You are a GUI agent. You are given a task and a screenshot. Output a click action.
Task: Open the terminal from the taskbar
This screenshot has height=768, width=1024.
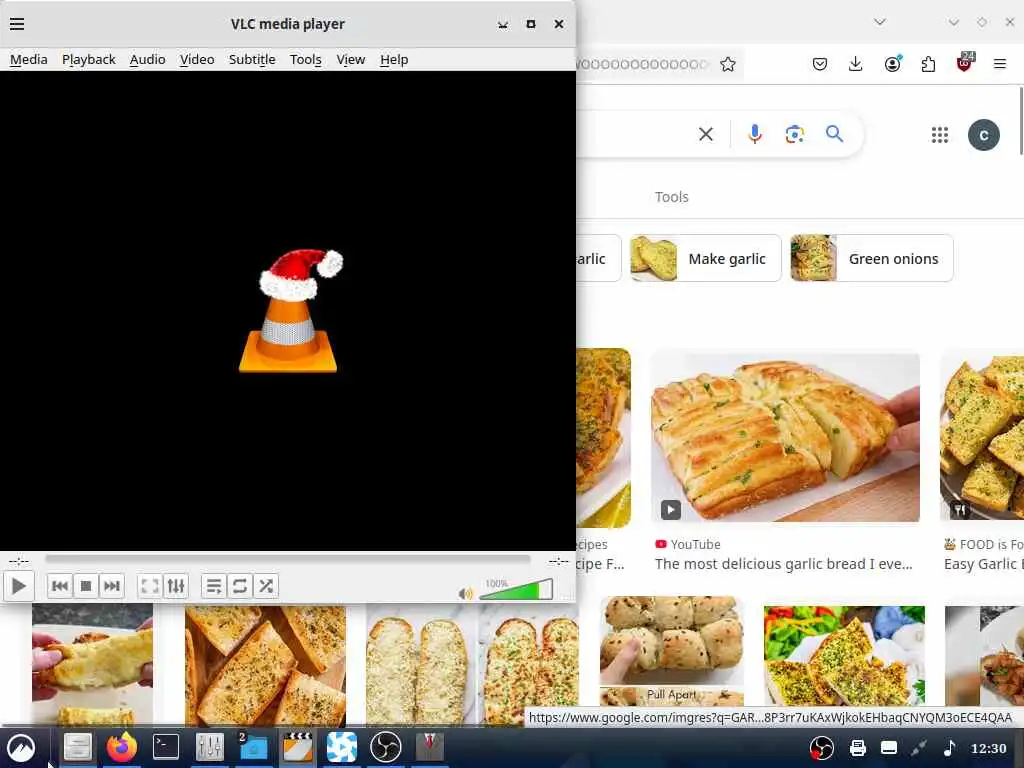coord(166,746)
